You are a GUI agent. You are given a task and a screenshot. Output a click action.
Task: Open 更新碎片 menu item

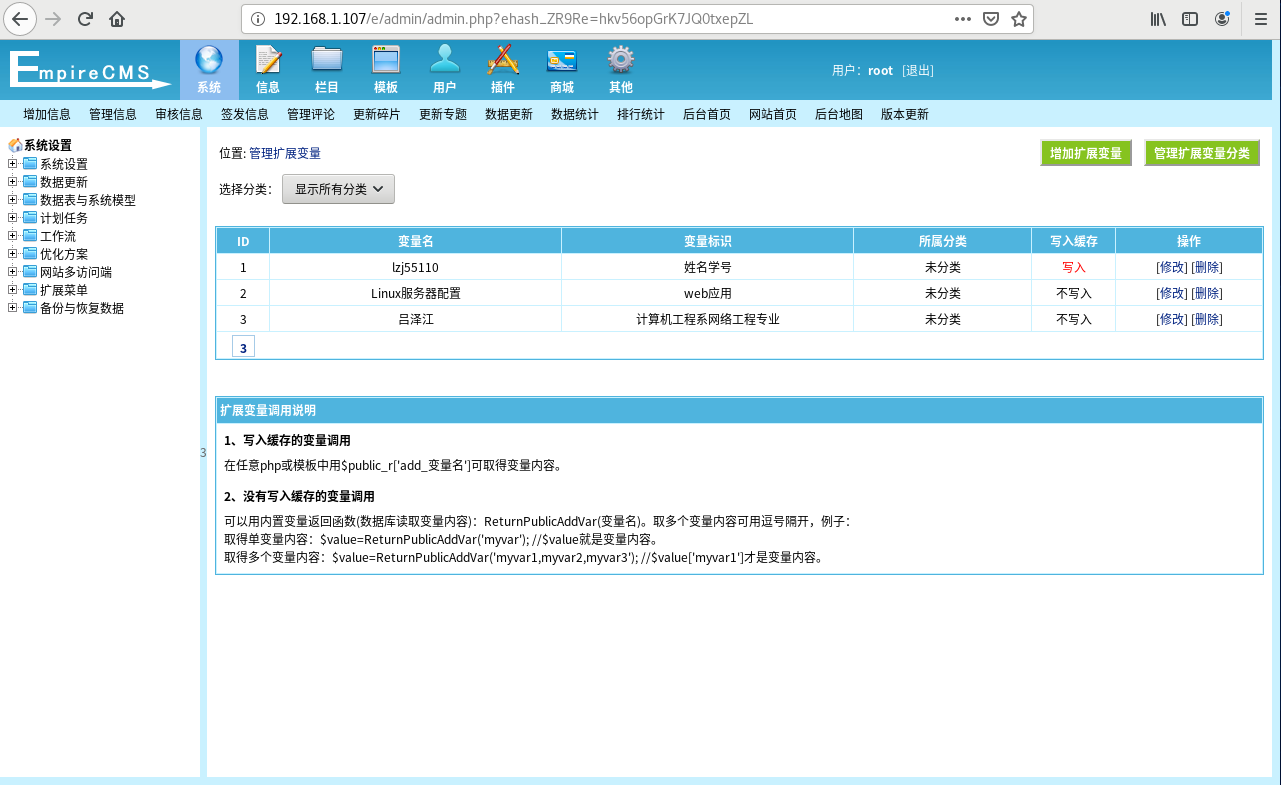point(377,114)
